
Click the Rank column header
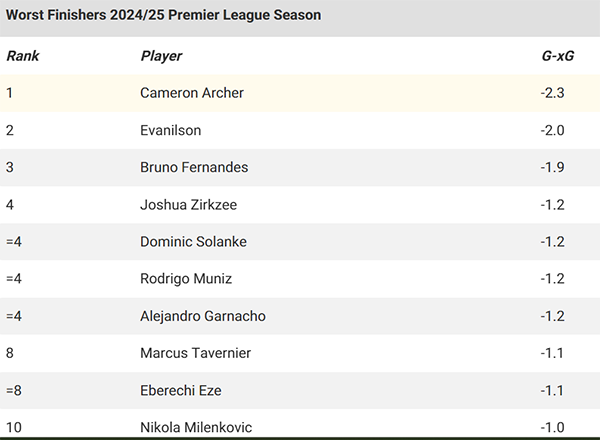coord(22,56)
